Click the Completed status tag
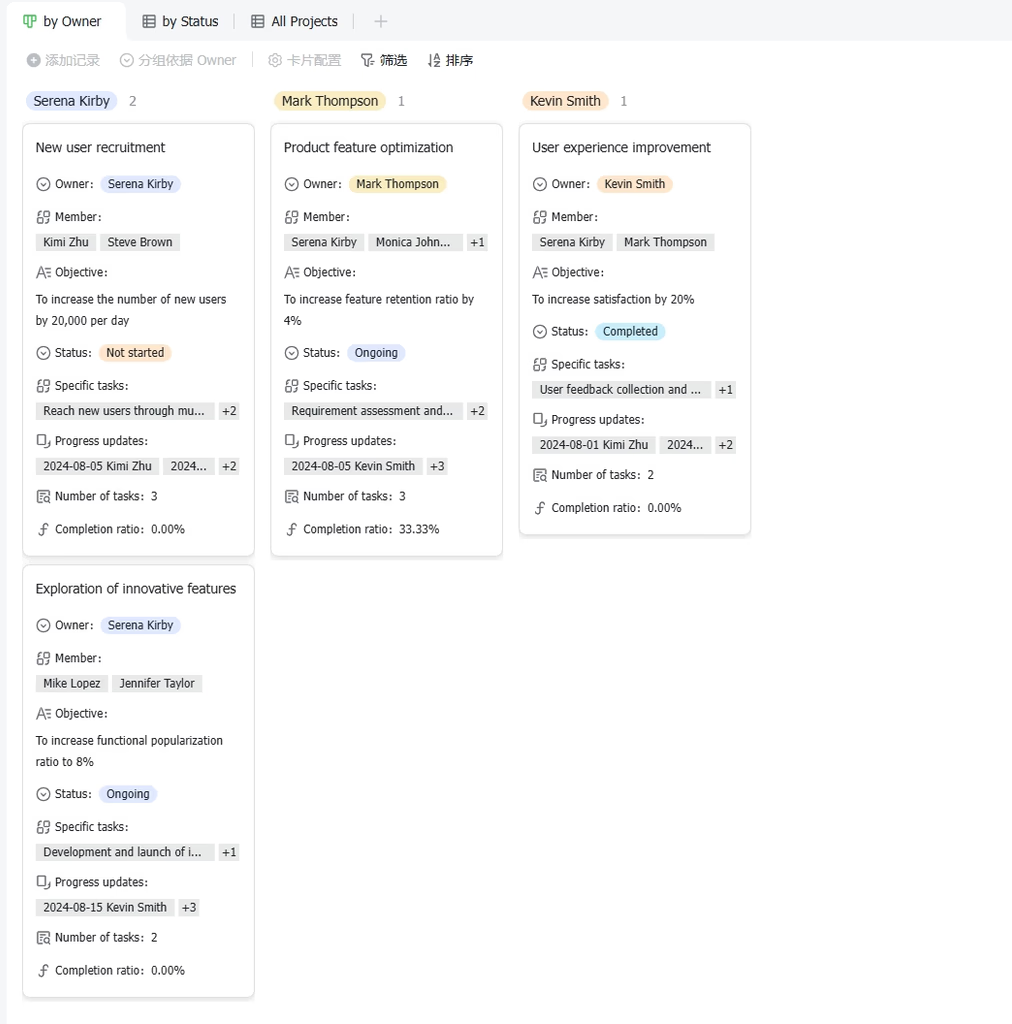 (630, 332)
